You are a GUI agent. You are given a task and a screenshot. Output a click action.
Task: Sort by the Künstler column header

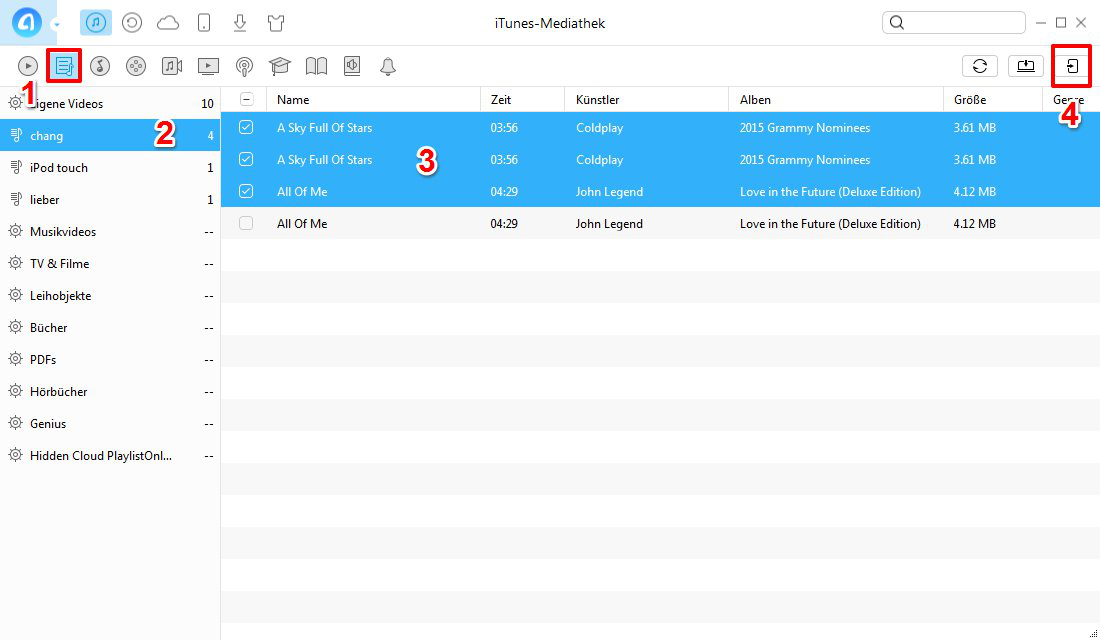[646, 100]
